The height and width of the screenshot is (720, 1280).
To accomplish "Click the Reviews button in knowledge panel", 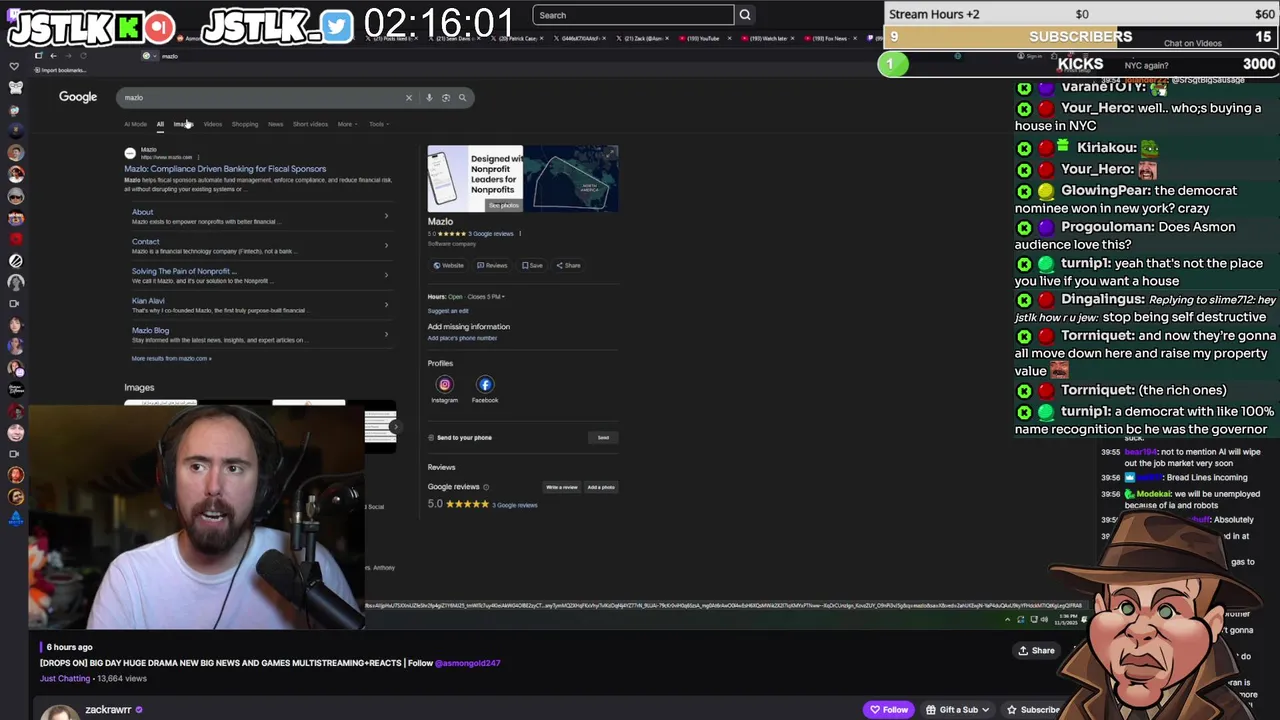I will (x=492, y=265).
